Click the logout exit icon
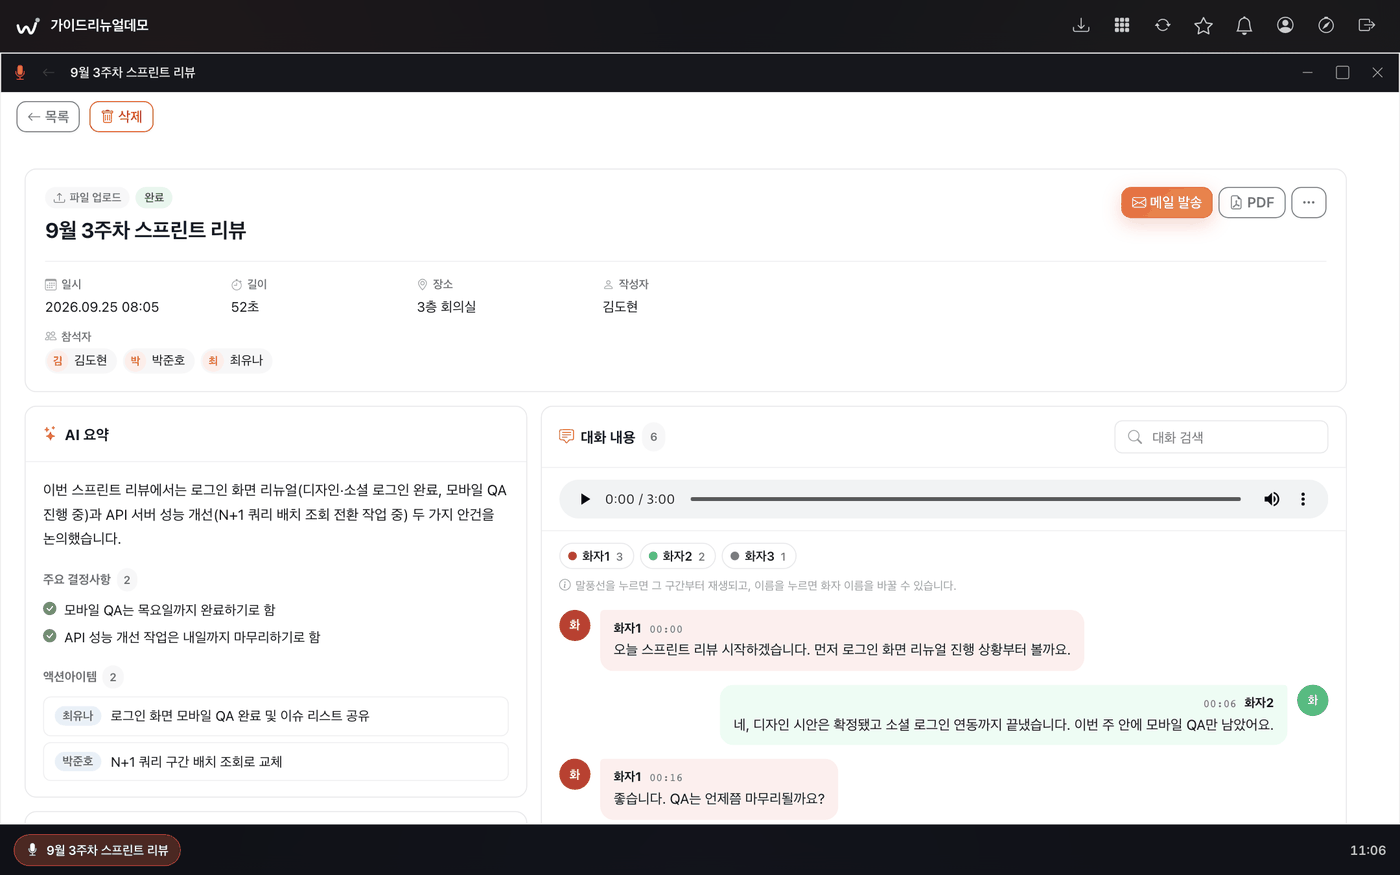This screenshot has width=1400, height=875. tap(1367, 25)
